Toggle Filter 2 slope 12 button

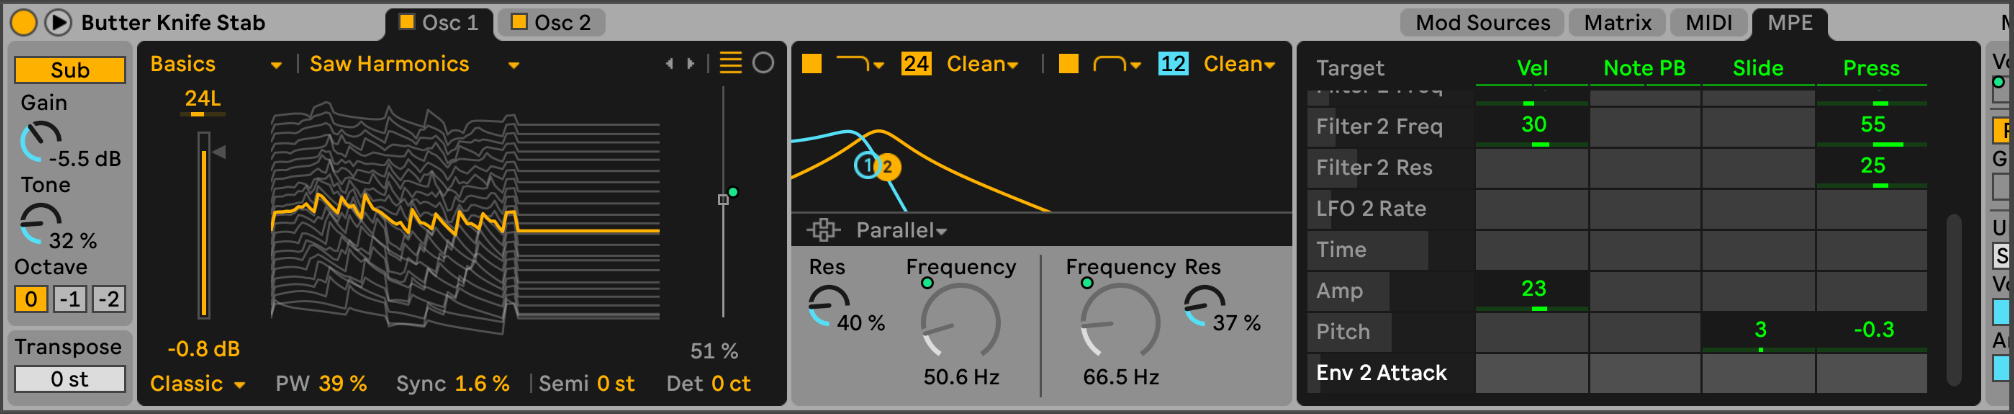pyautogui.click(x=1173, y=64)
